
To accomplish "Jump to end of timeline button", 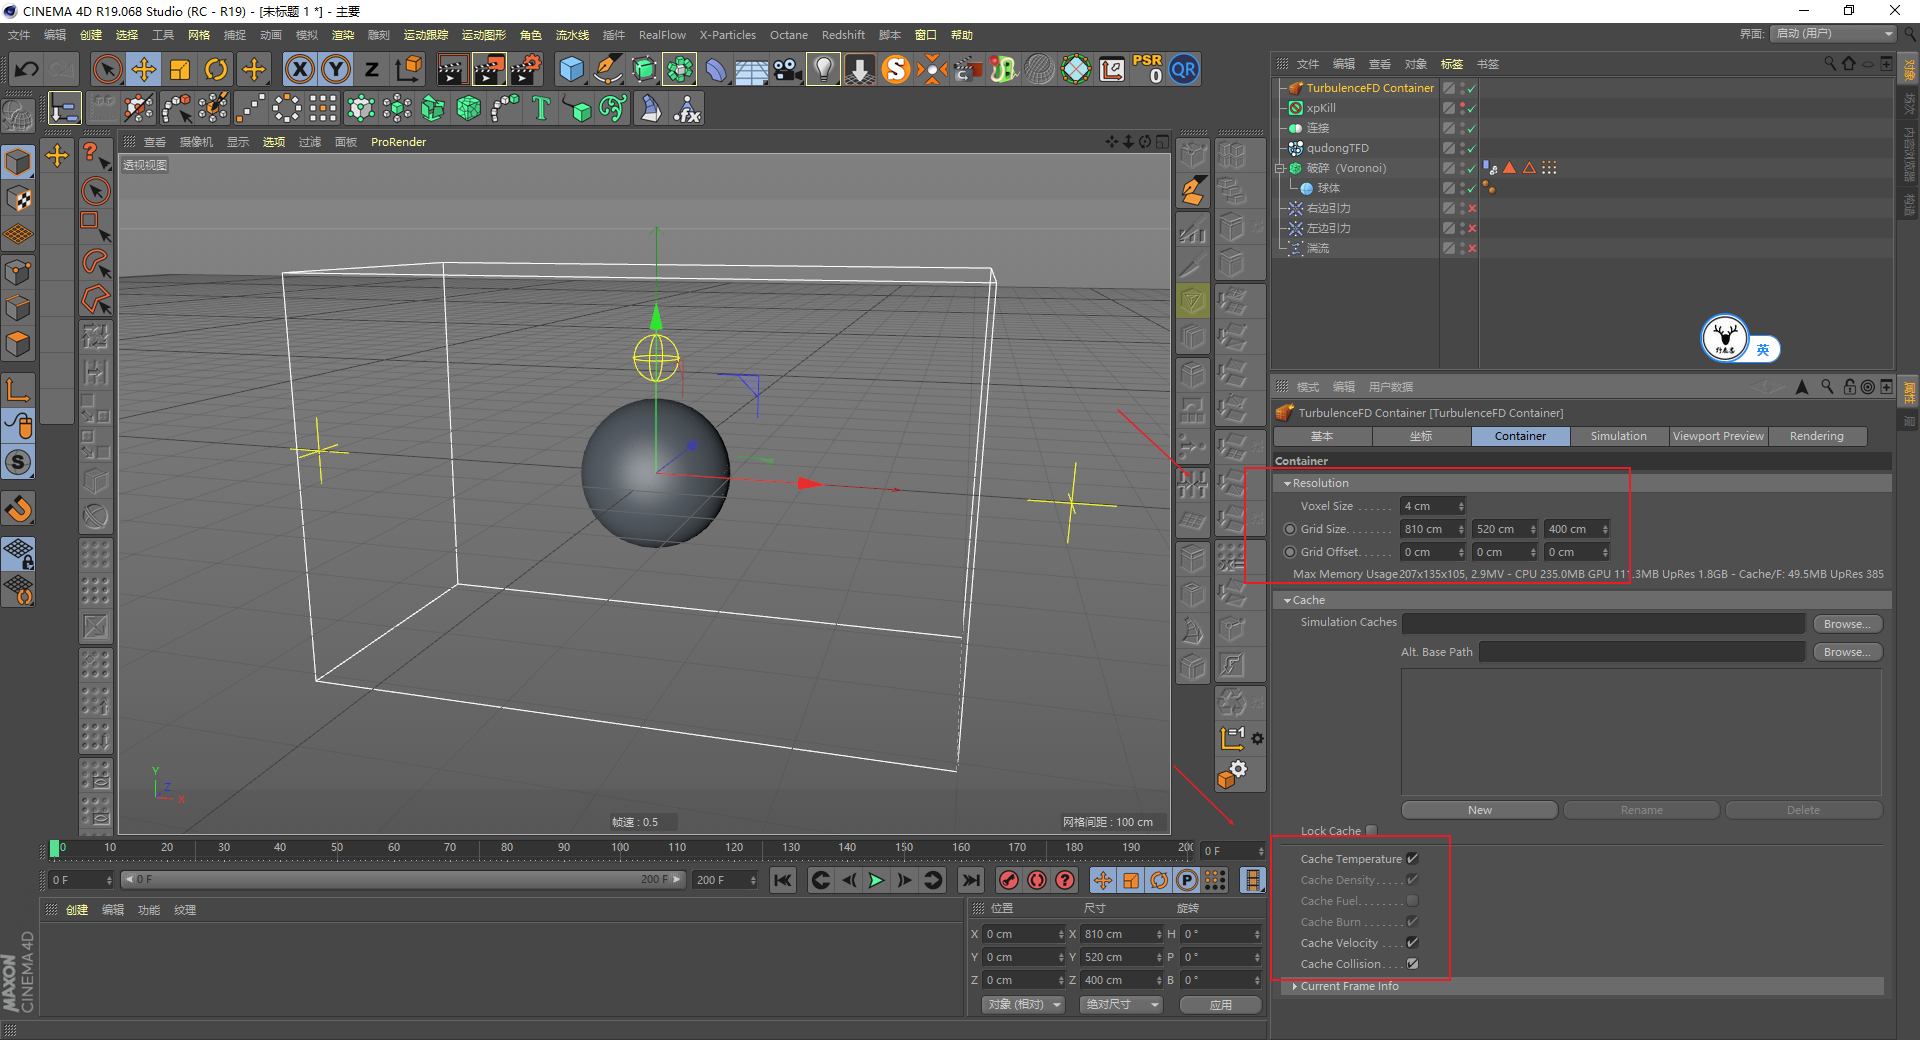I will point(970,880).
